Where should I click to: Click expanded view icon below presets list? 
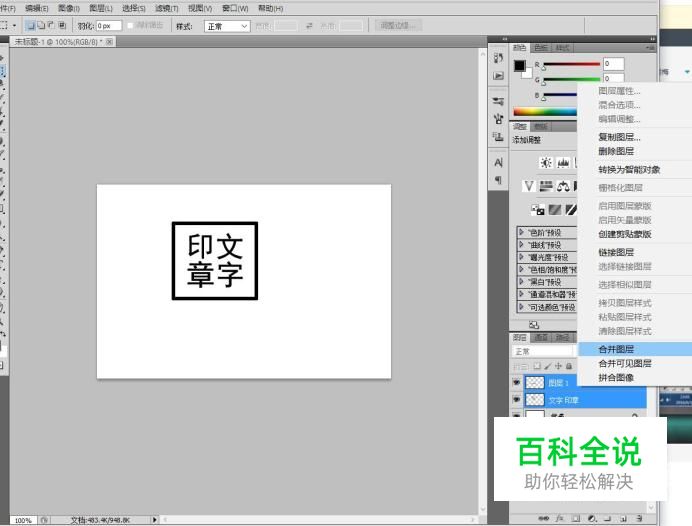534,325
